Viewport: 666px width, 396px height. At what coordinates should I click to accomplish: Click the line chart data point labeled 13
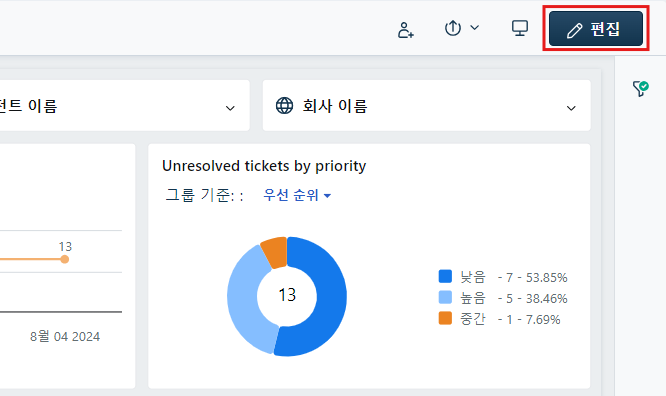coord(65,259)
